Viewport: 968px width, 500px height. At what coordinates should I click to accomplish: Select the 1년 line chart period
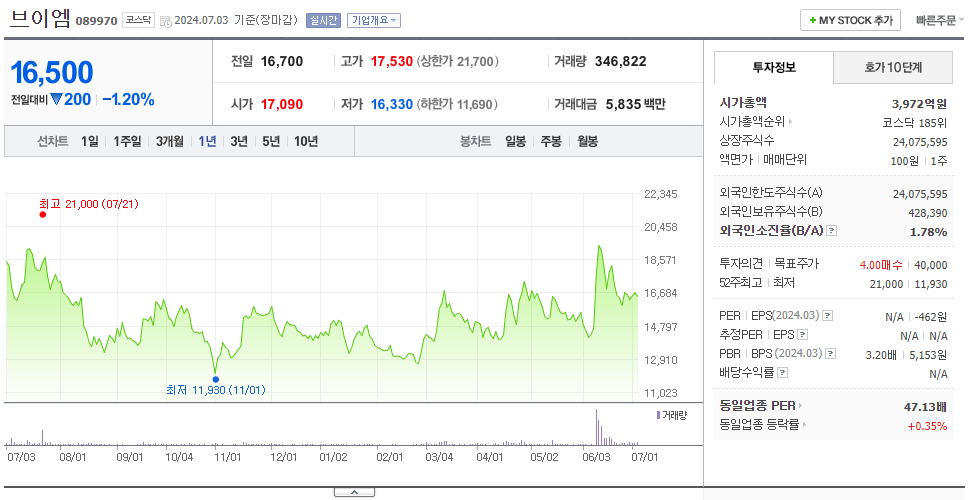pos(207,141)
